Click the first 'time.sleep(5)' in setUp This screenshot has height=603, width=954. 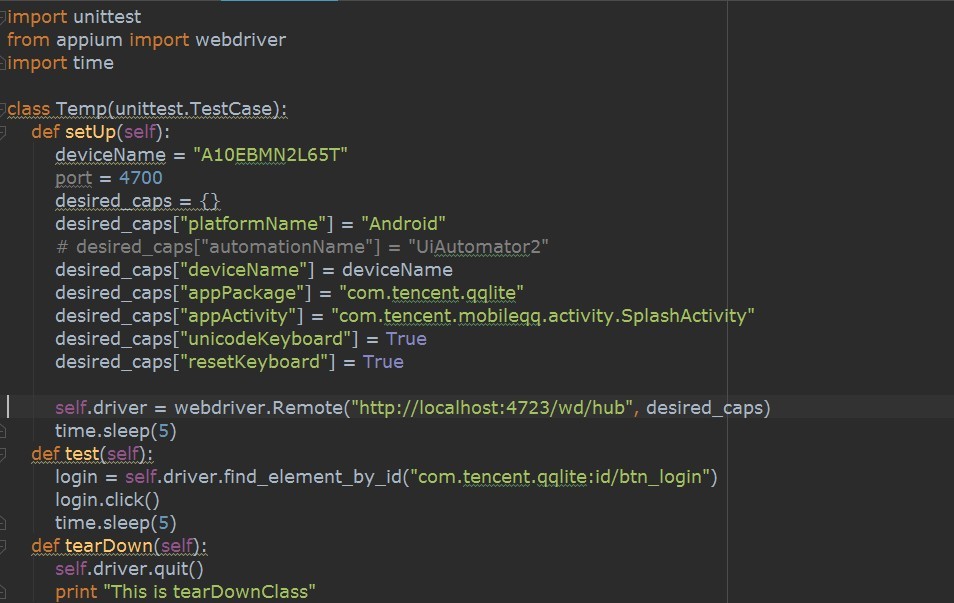coord(116,431)
